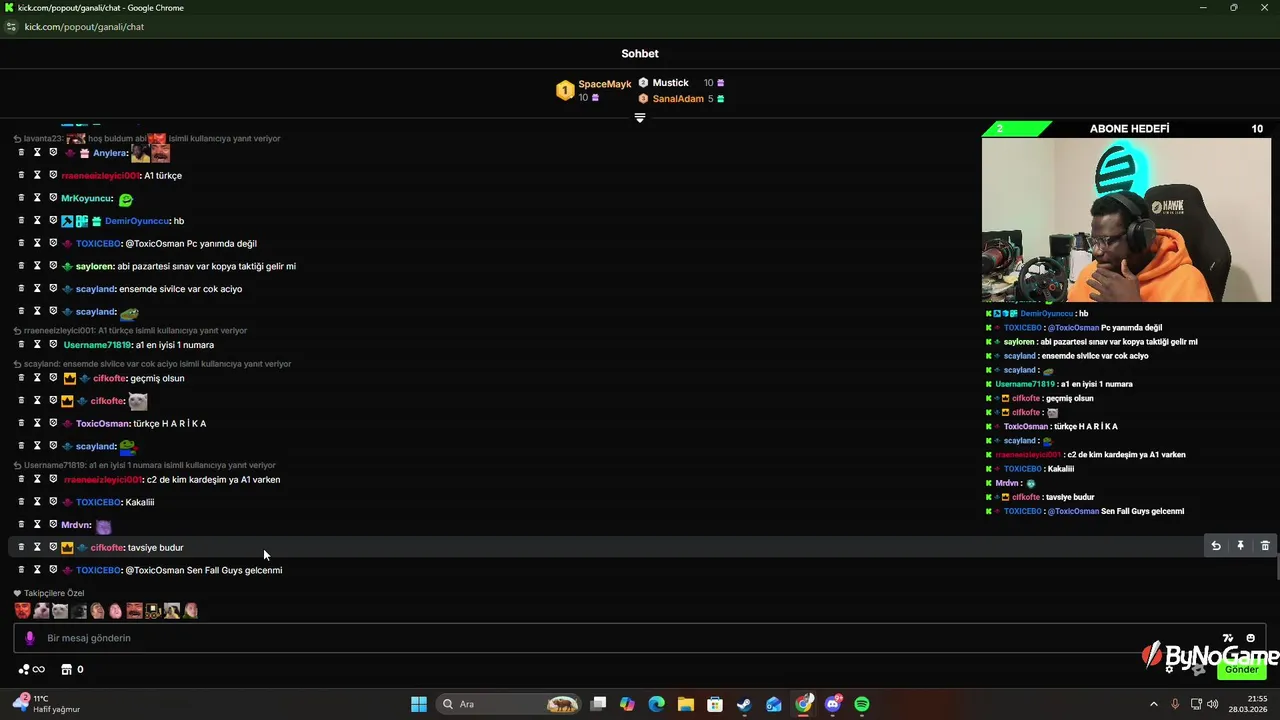
Task: Open the sayloren username profile
Action: point(95,266)
